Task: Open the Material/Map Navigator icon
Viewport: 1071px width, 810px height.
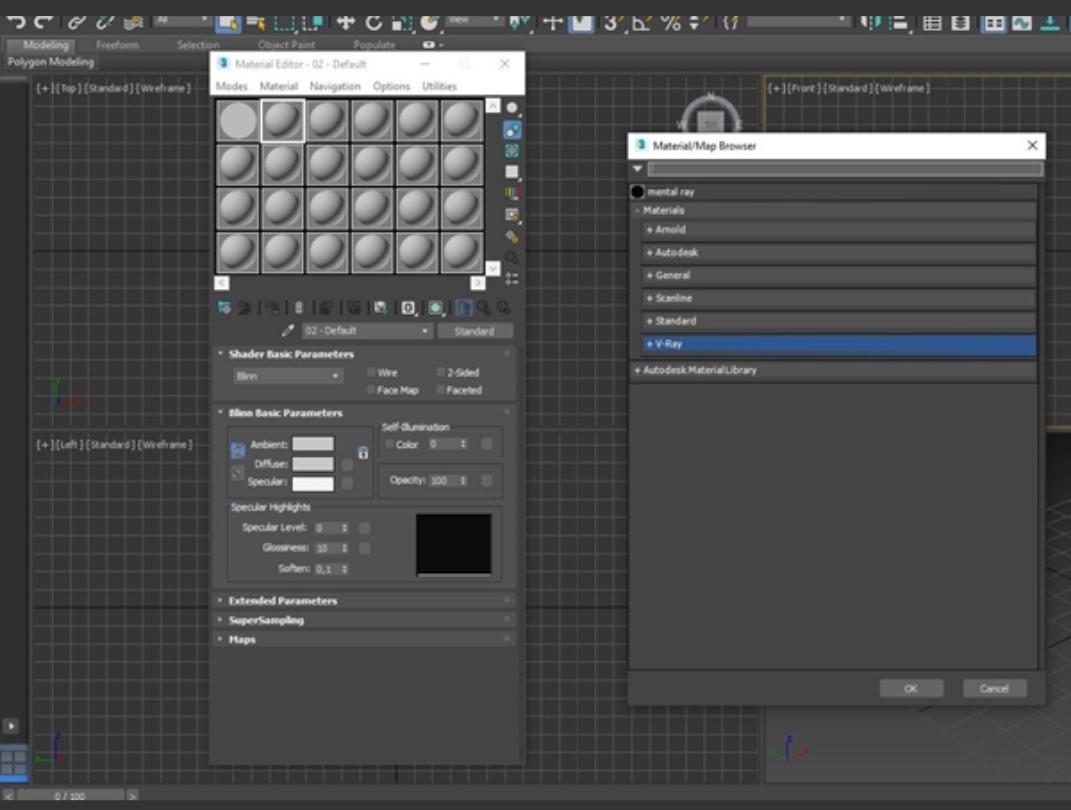Action: click(512, 279)
